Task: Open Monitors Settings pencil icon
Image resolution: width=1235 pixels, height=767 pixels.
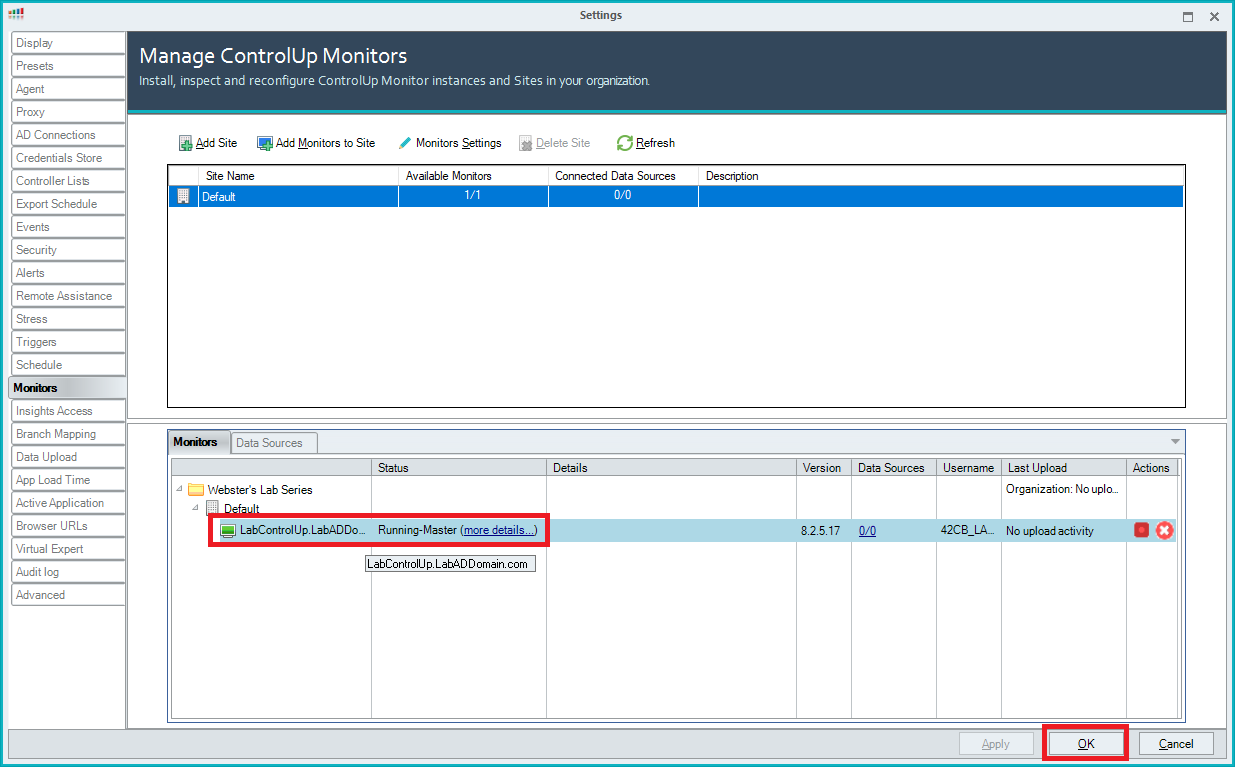Action: 405,143
